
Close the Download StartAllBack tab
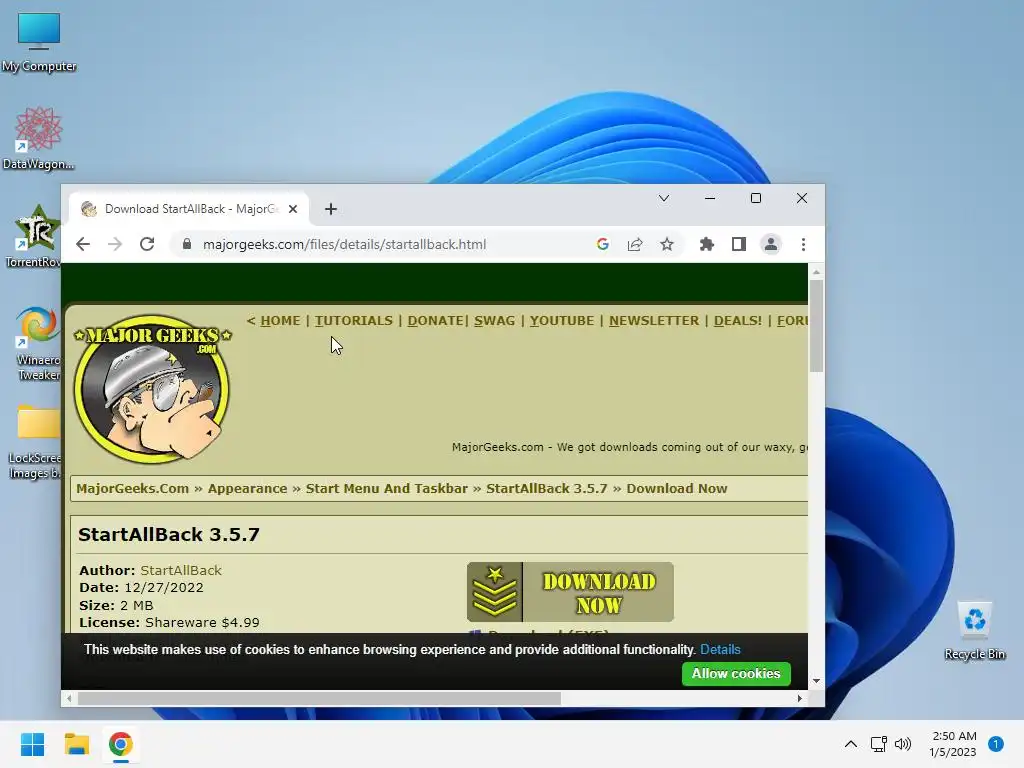293,209
